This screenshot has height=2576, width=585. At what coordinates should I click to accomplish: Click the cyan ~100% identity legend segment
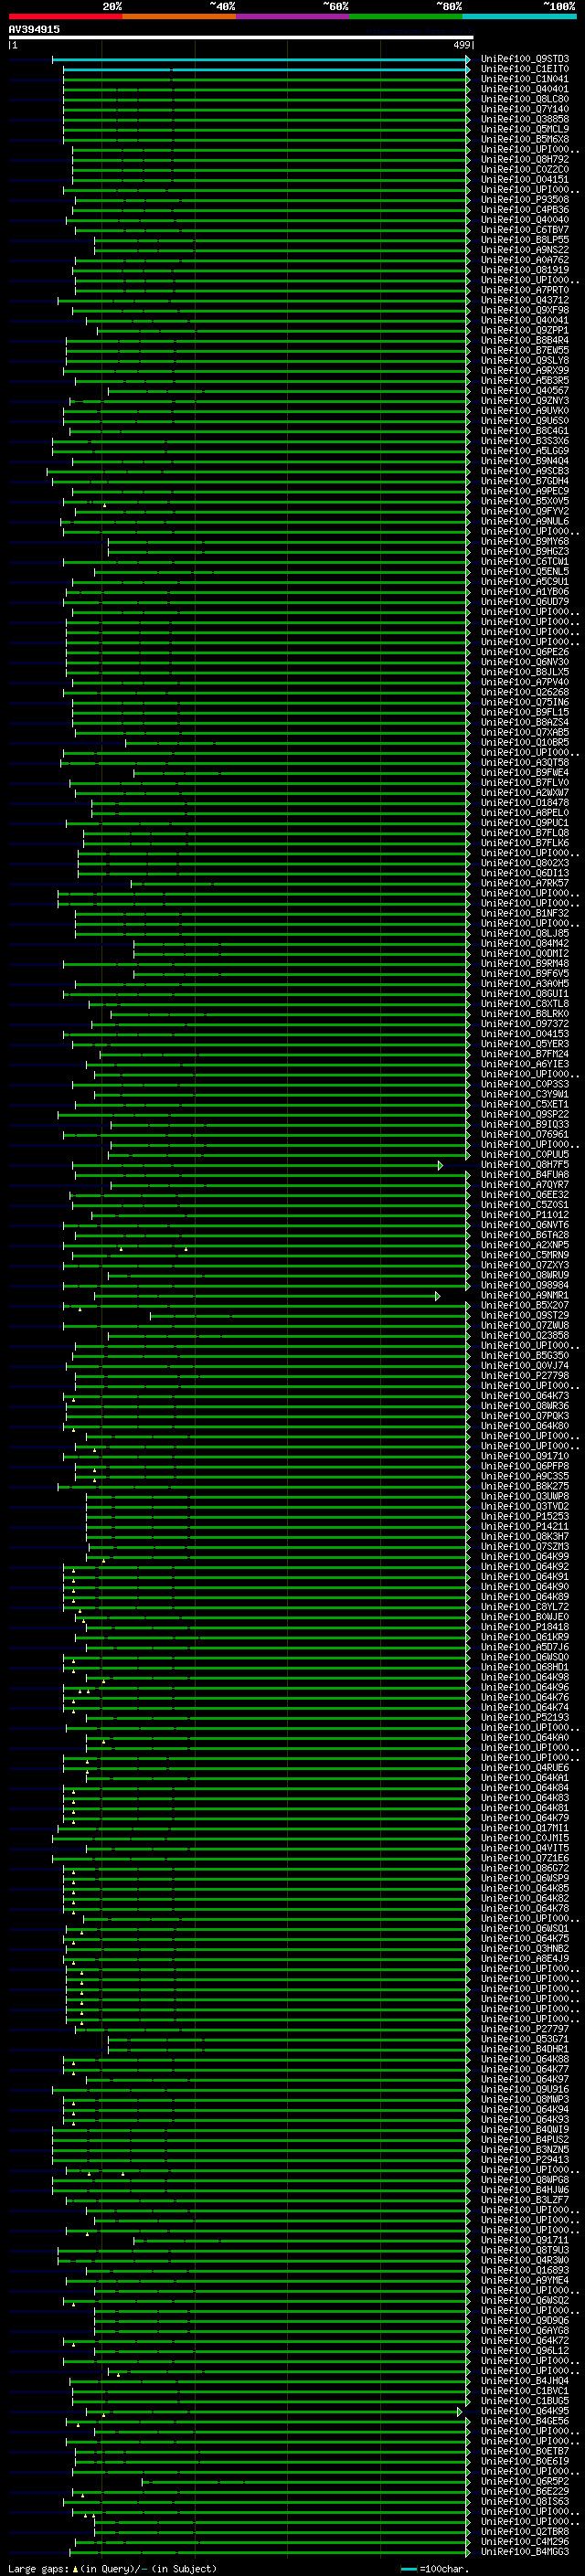[x=520, y=16]
